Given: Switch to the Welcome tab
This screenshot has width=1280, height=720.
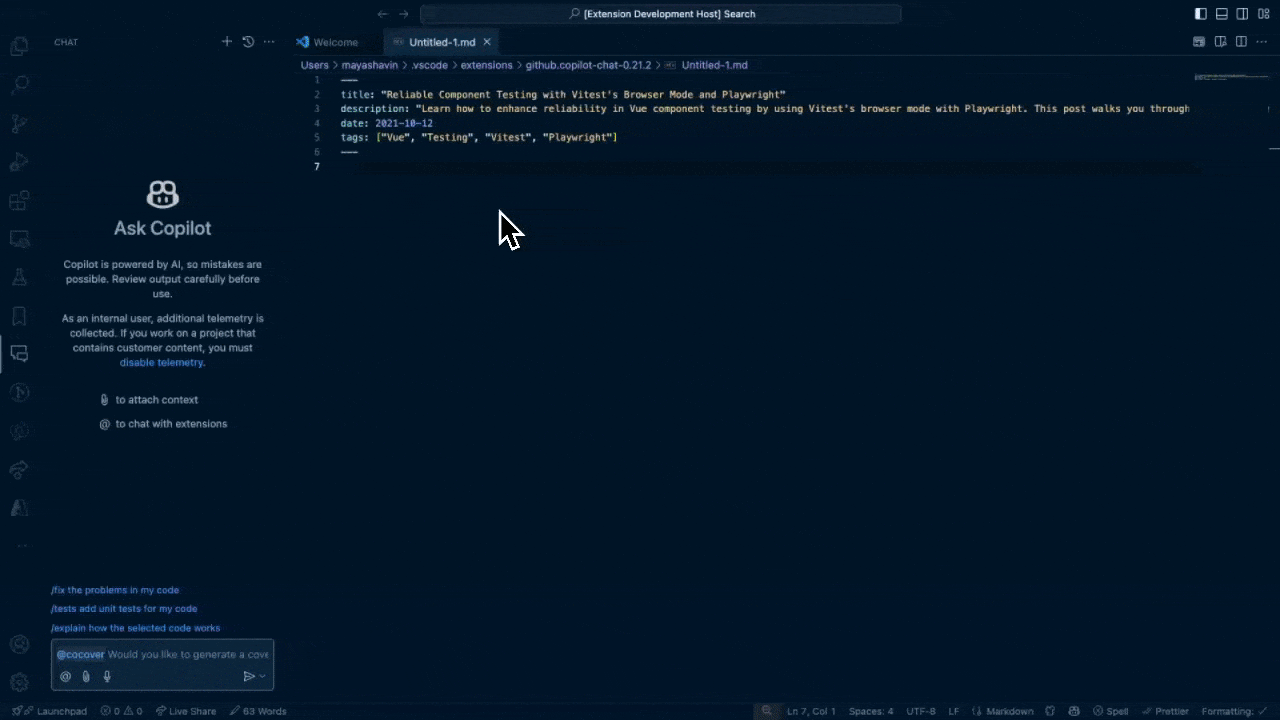Looking at the screenshot, I should coord(335,42).
